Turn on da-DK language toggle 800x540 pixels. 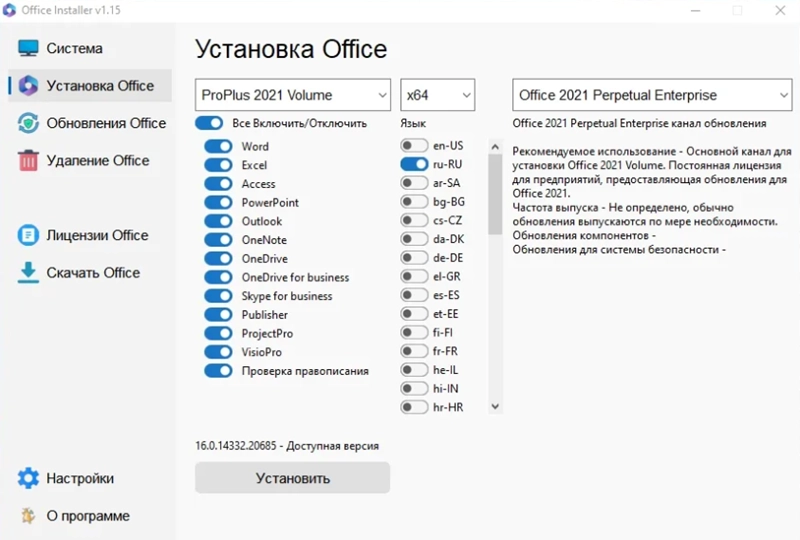[x=414, y=239]
